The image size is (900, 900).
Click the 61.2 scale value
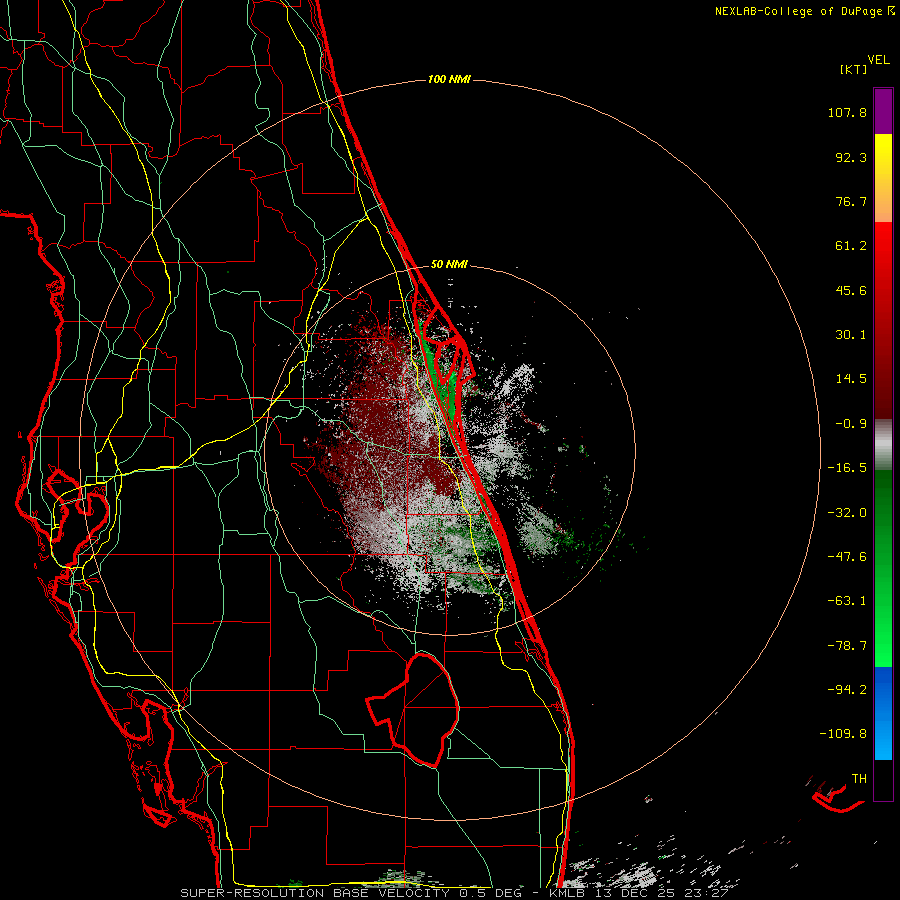click(x=851, y=246)
